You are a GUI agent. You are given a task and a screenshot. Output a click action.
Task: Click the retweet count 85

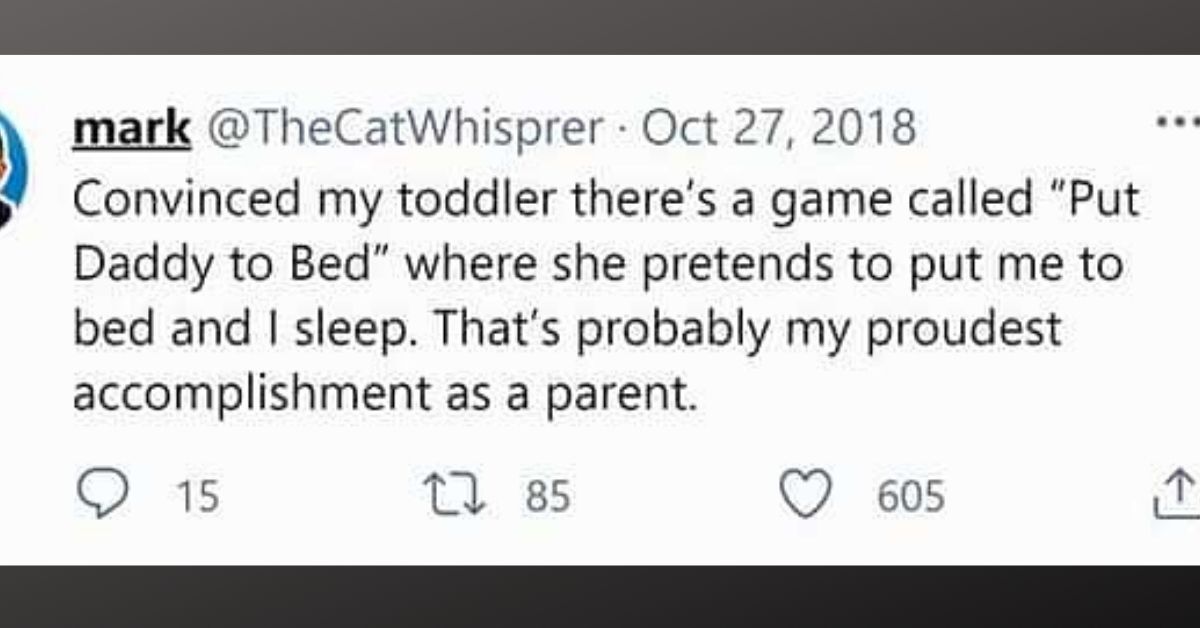click(548, 498)
